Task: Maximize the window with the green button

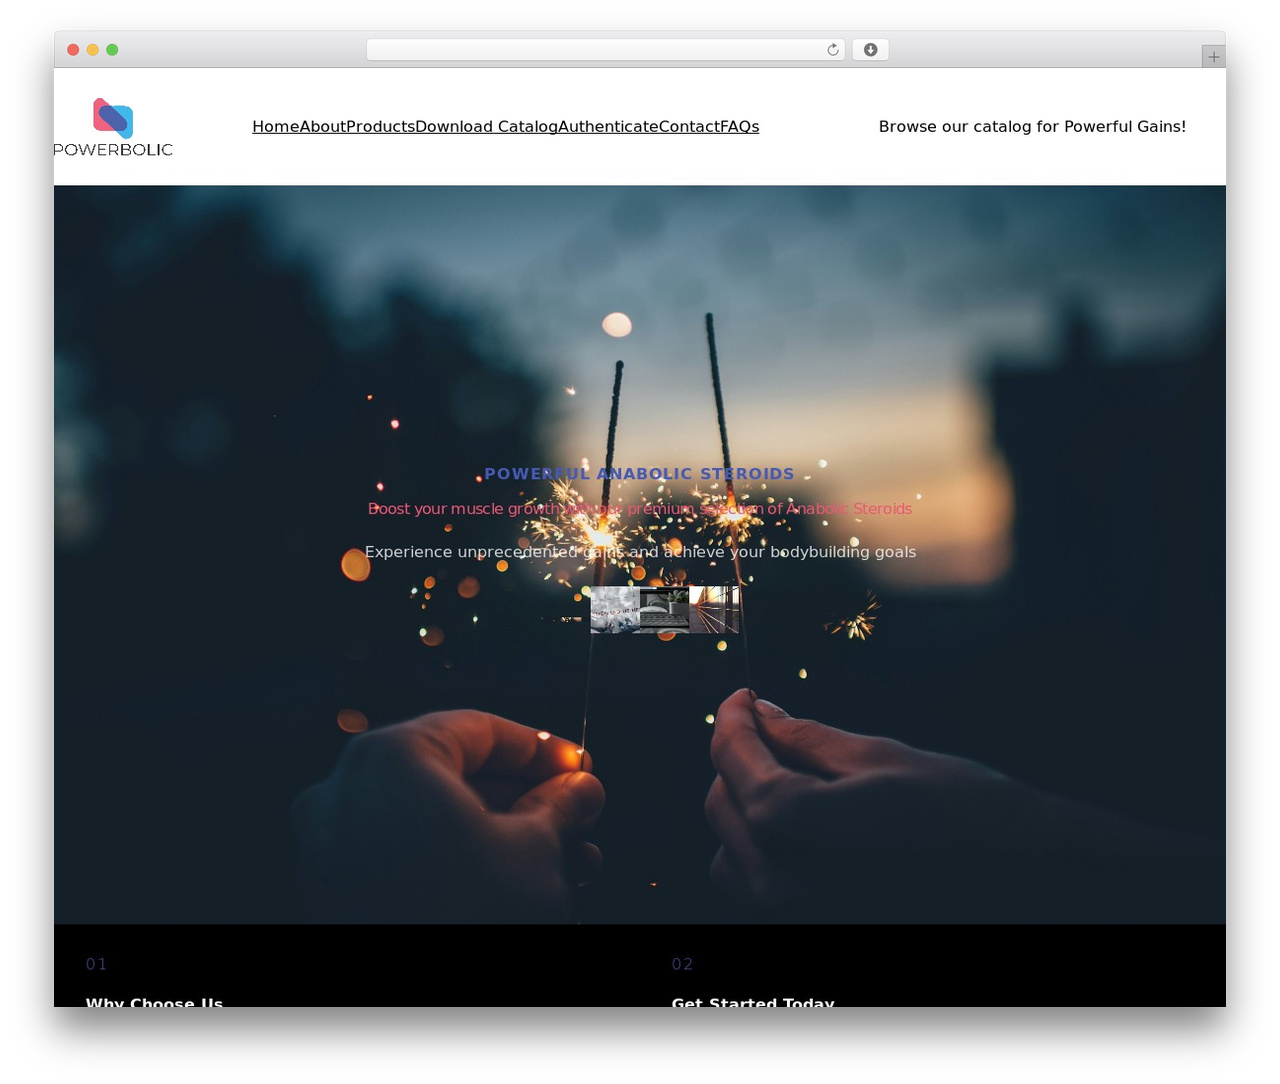Action: point(112,50)
